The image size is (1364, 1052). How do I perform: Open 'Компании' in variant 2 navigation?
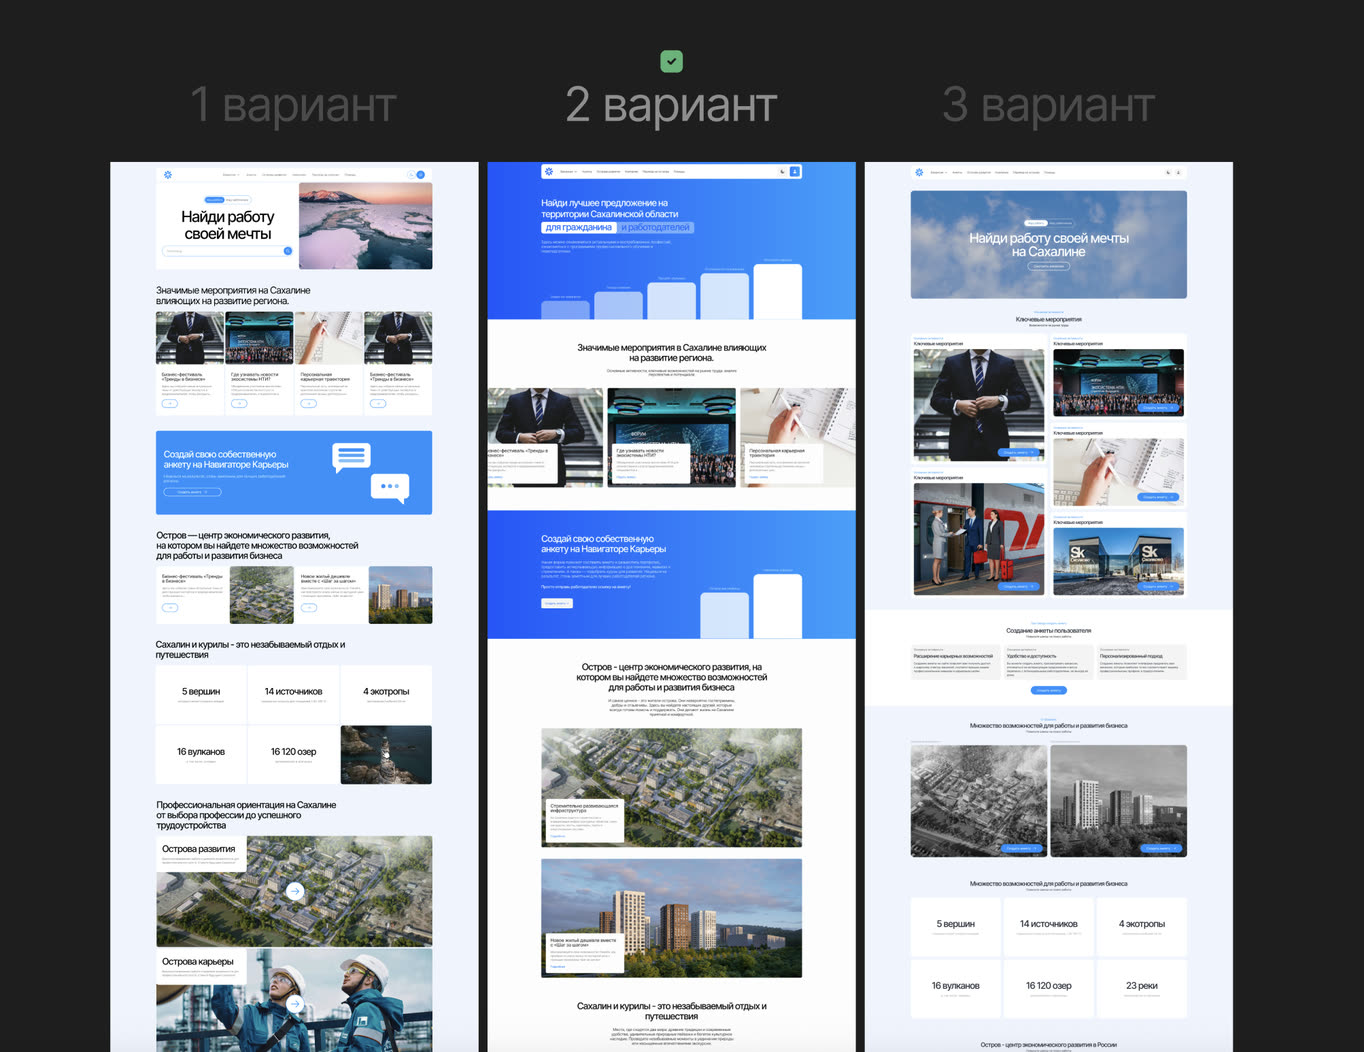pyautogui.click(x=631, y=171)
